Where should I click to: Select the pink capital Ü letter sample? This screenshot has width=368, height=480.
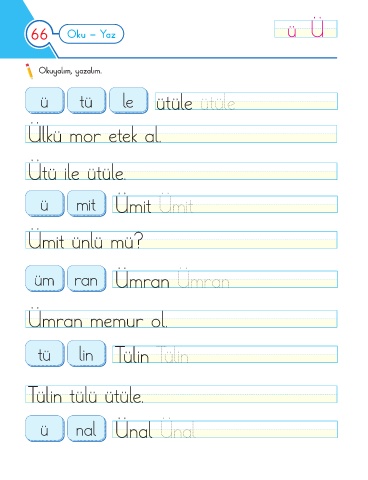coord(317,28)
